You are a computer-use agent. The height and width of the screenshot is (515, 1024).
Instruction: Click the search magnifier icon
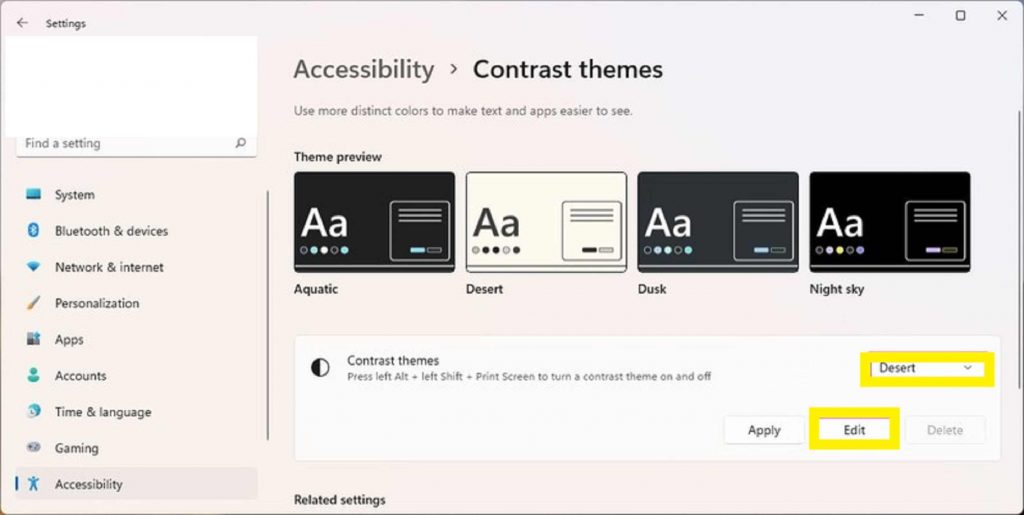[x=240, y=143]
